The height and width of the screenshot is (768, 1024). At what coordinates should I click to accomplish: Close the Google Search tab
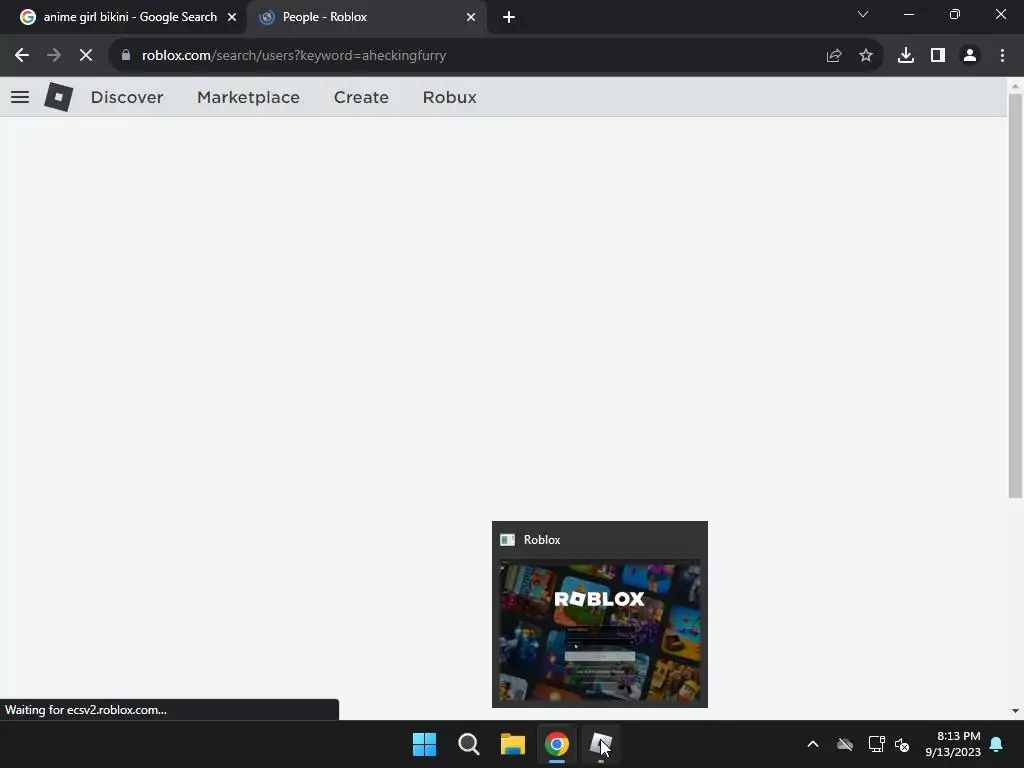[232, 17]
